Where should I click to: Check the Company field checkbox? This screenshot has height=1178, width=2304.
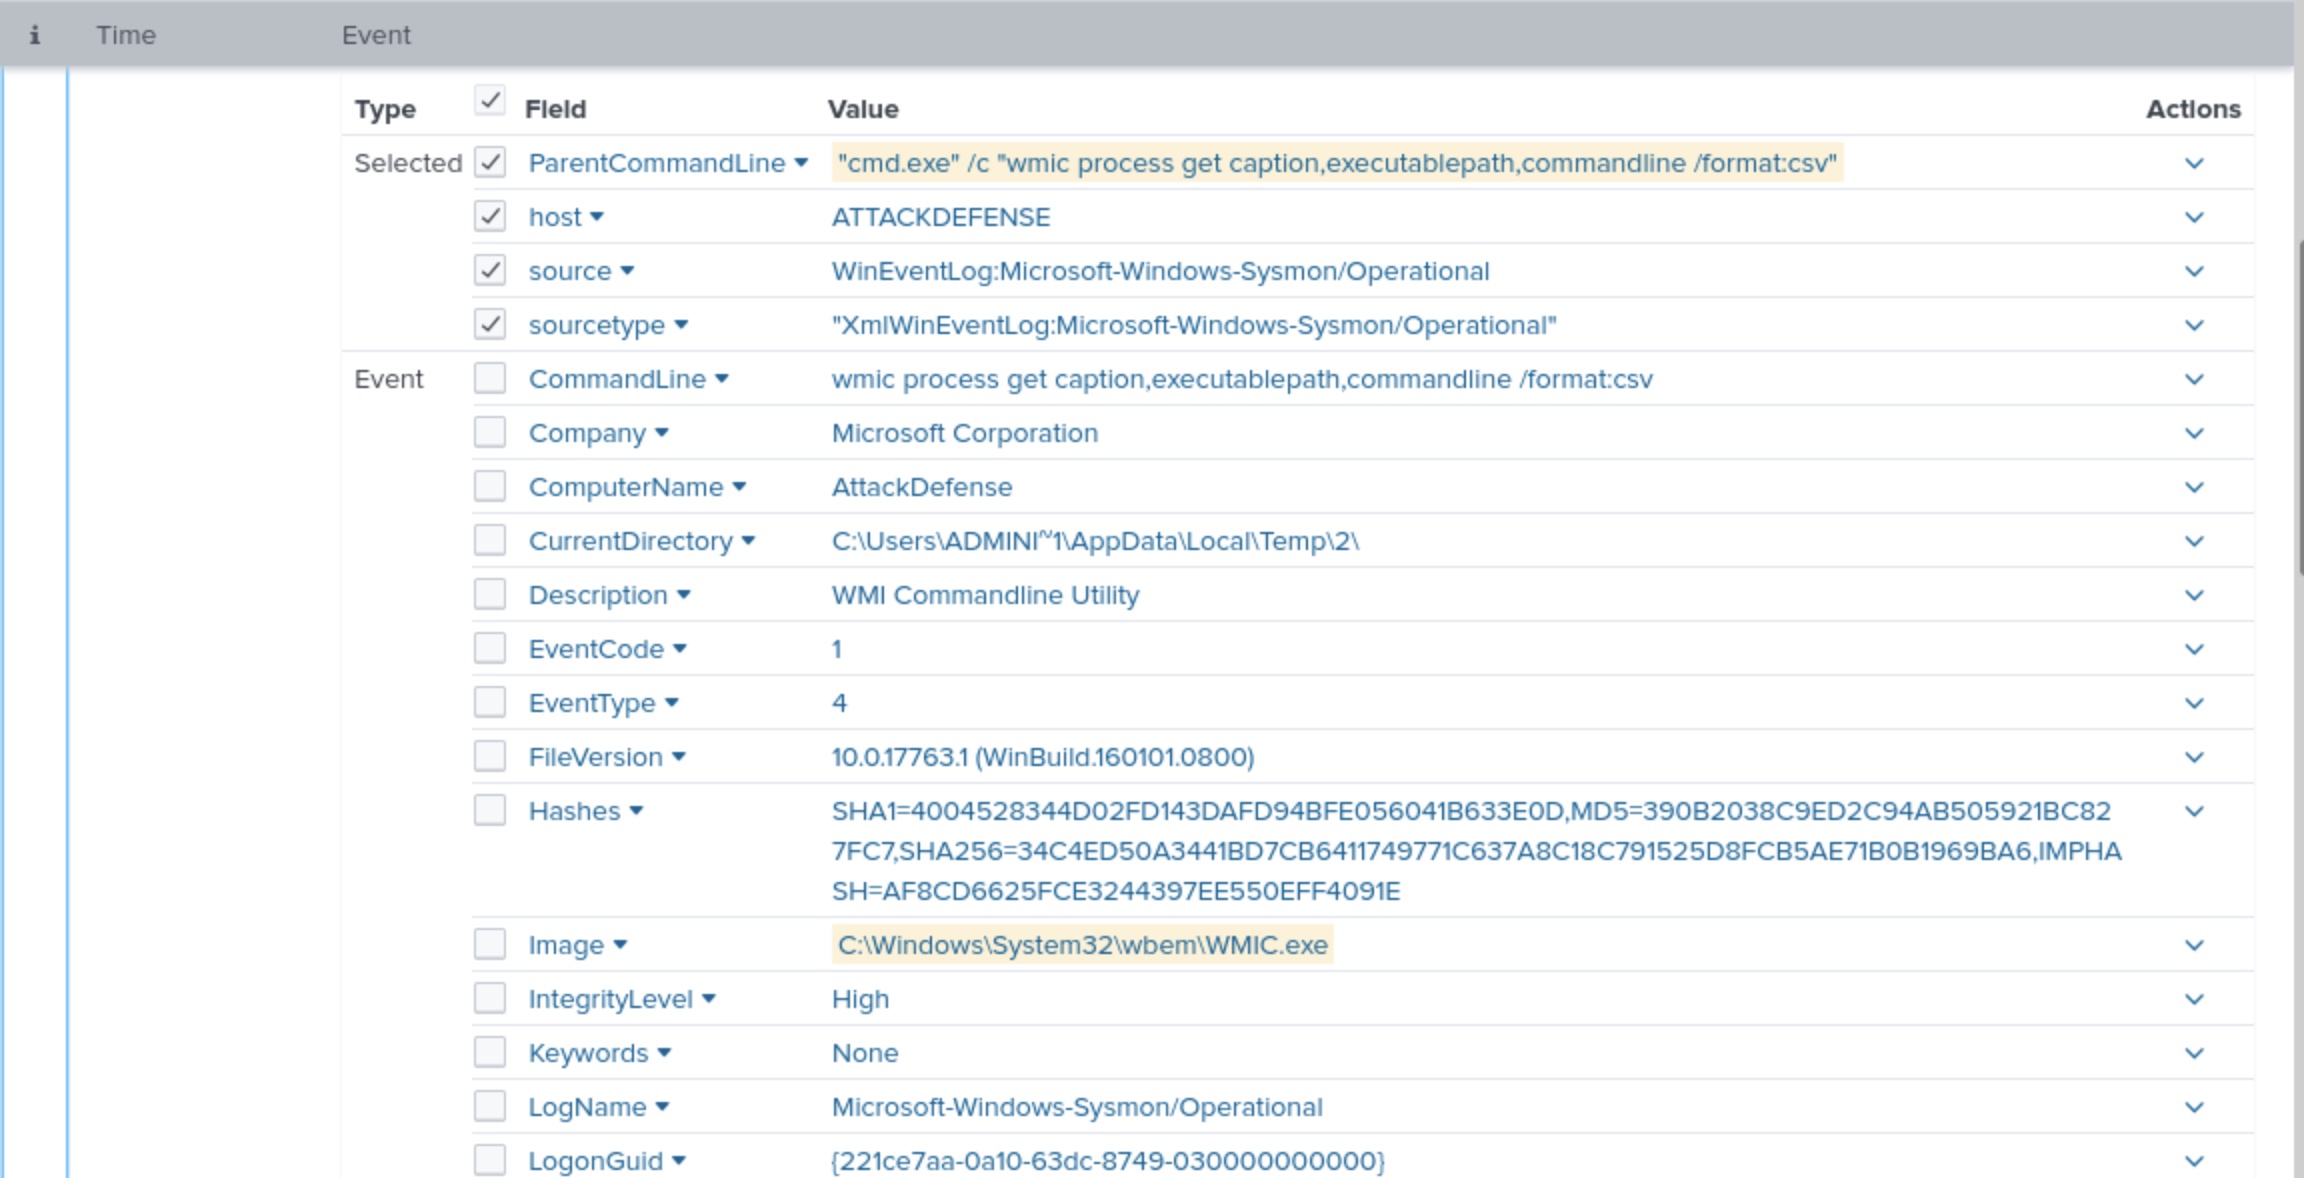tap(489, 432)
